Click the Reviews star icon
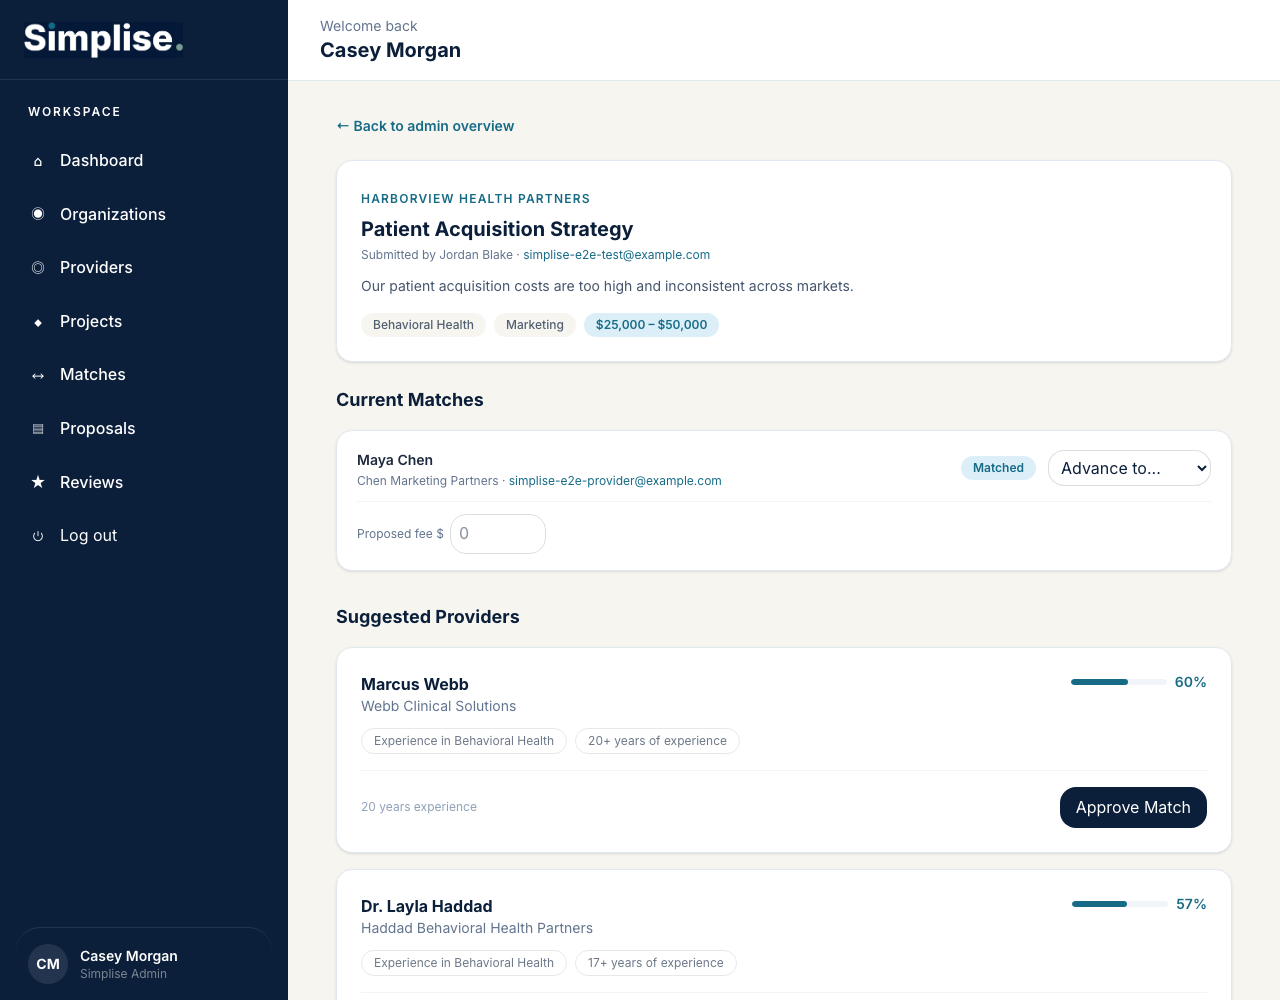Viewport: 1280px width, 1000px height. [x=38, y=482]
